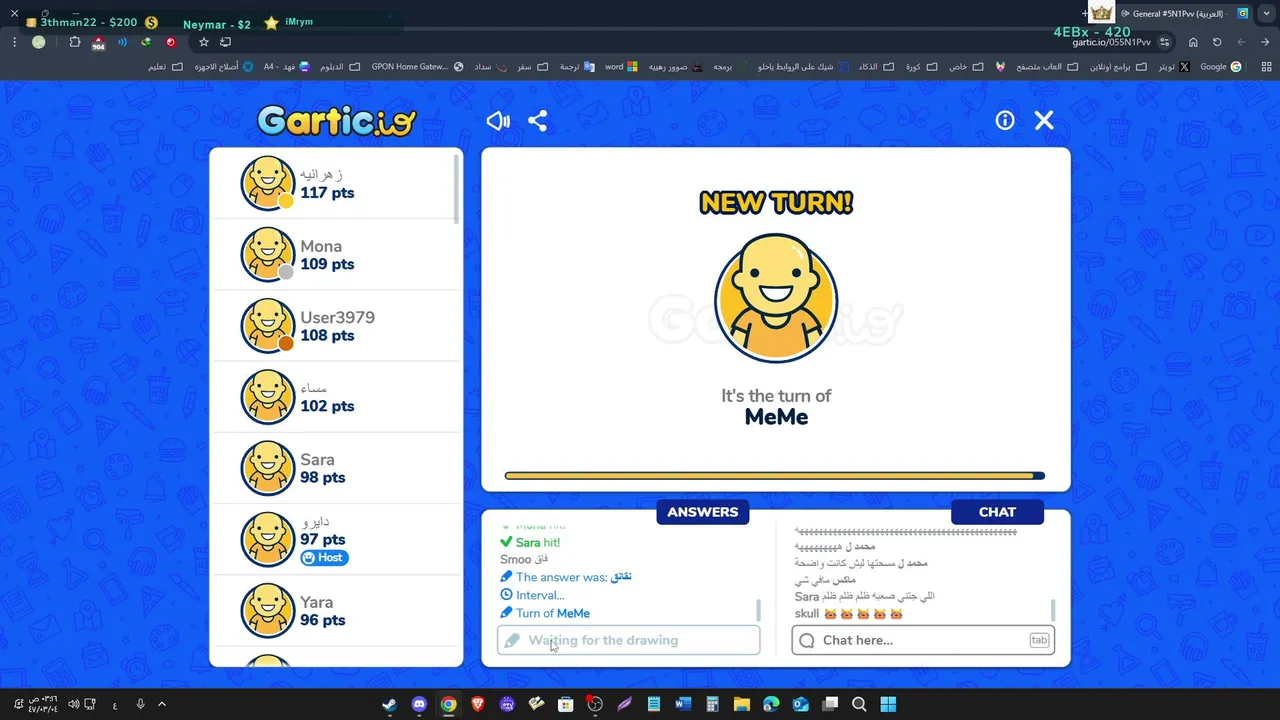
Task: Open the room info icon
Action: click(x=1005, y=120)
